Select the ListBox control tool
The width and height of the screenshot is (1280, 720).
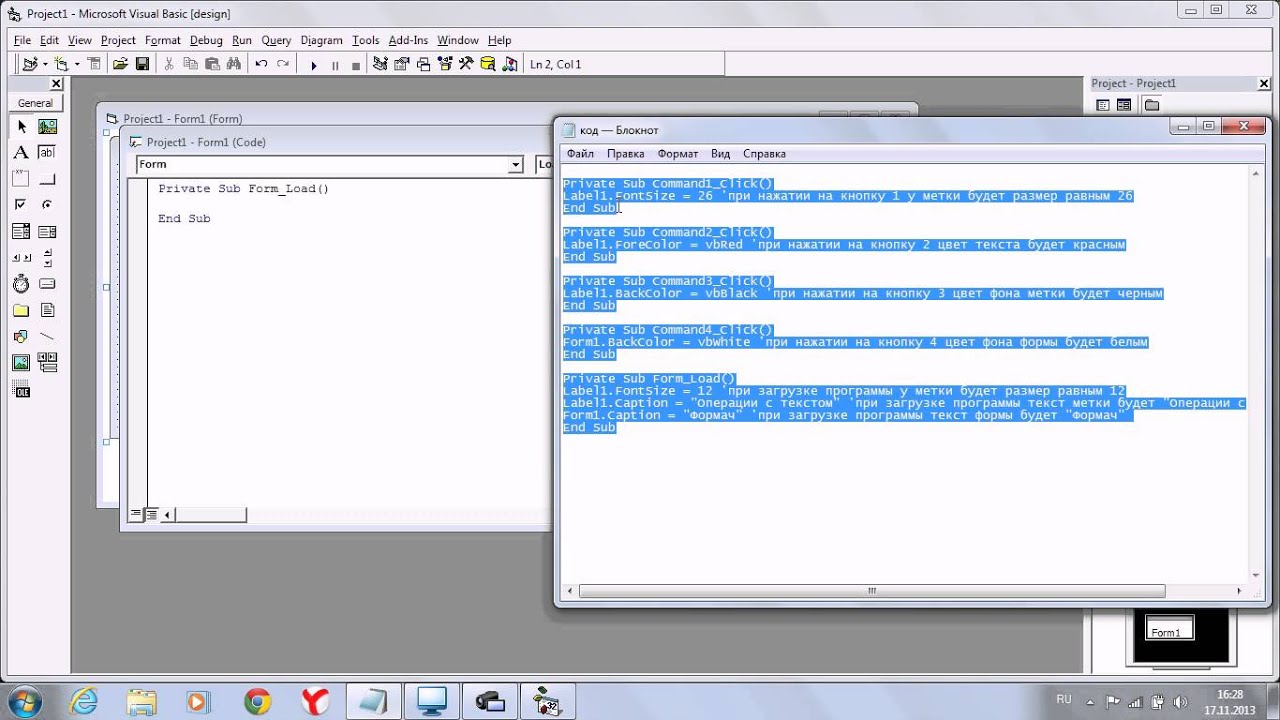click(47, 232)
